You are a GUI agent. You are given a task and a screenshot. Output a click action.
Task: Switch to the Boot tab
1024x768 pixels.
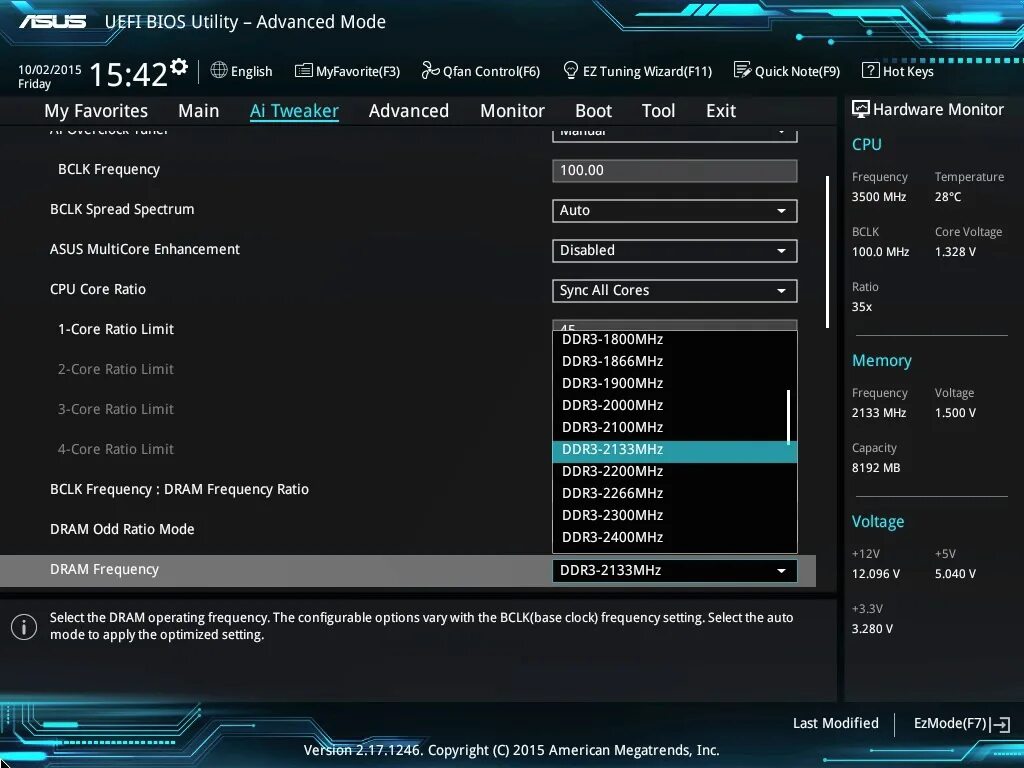click(593, 110)
